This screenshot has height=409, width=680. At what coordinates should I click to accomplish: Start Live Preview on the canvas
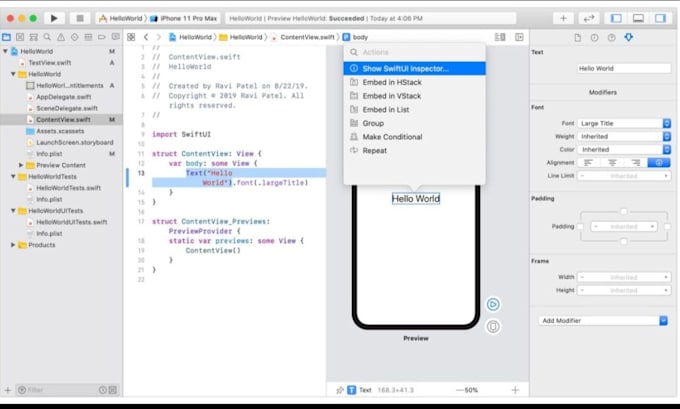pyautogui.click(x=493, y=304)
